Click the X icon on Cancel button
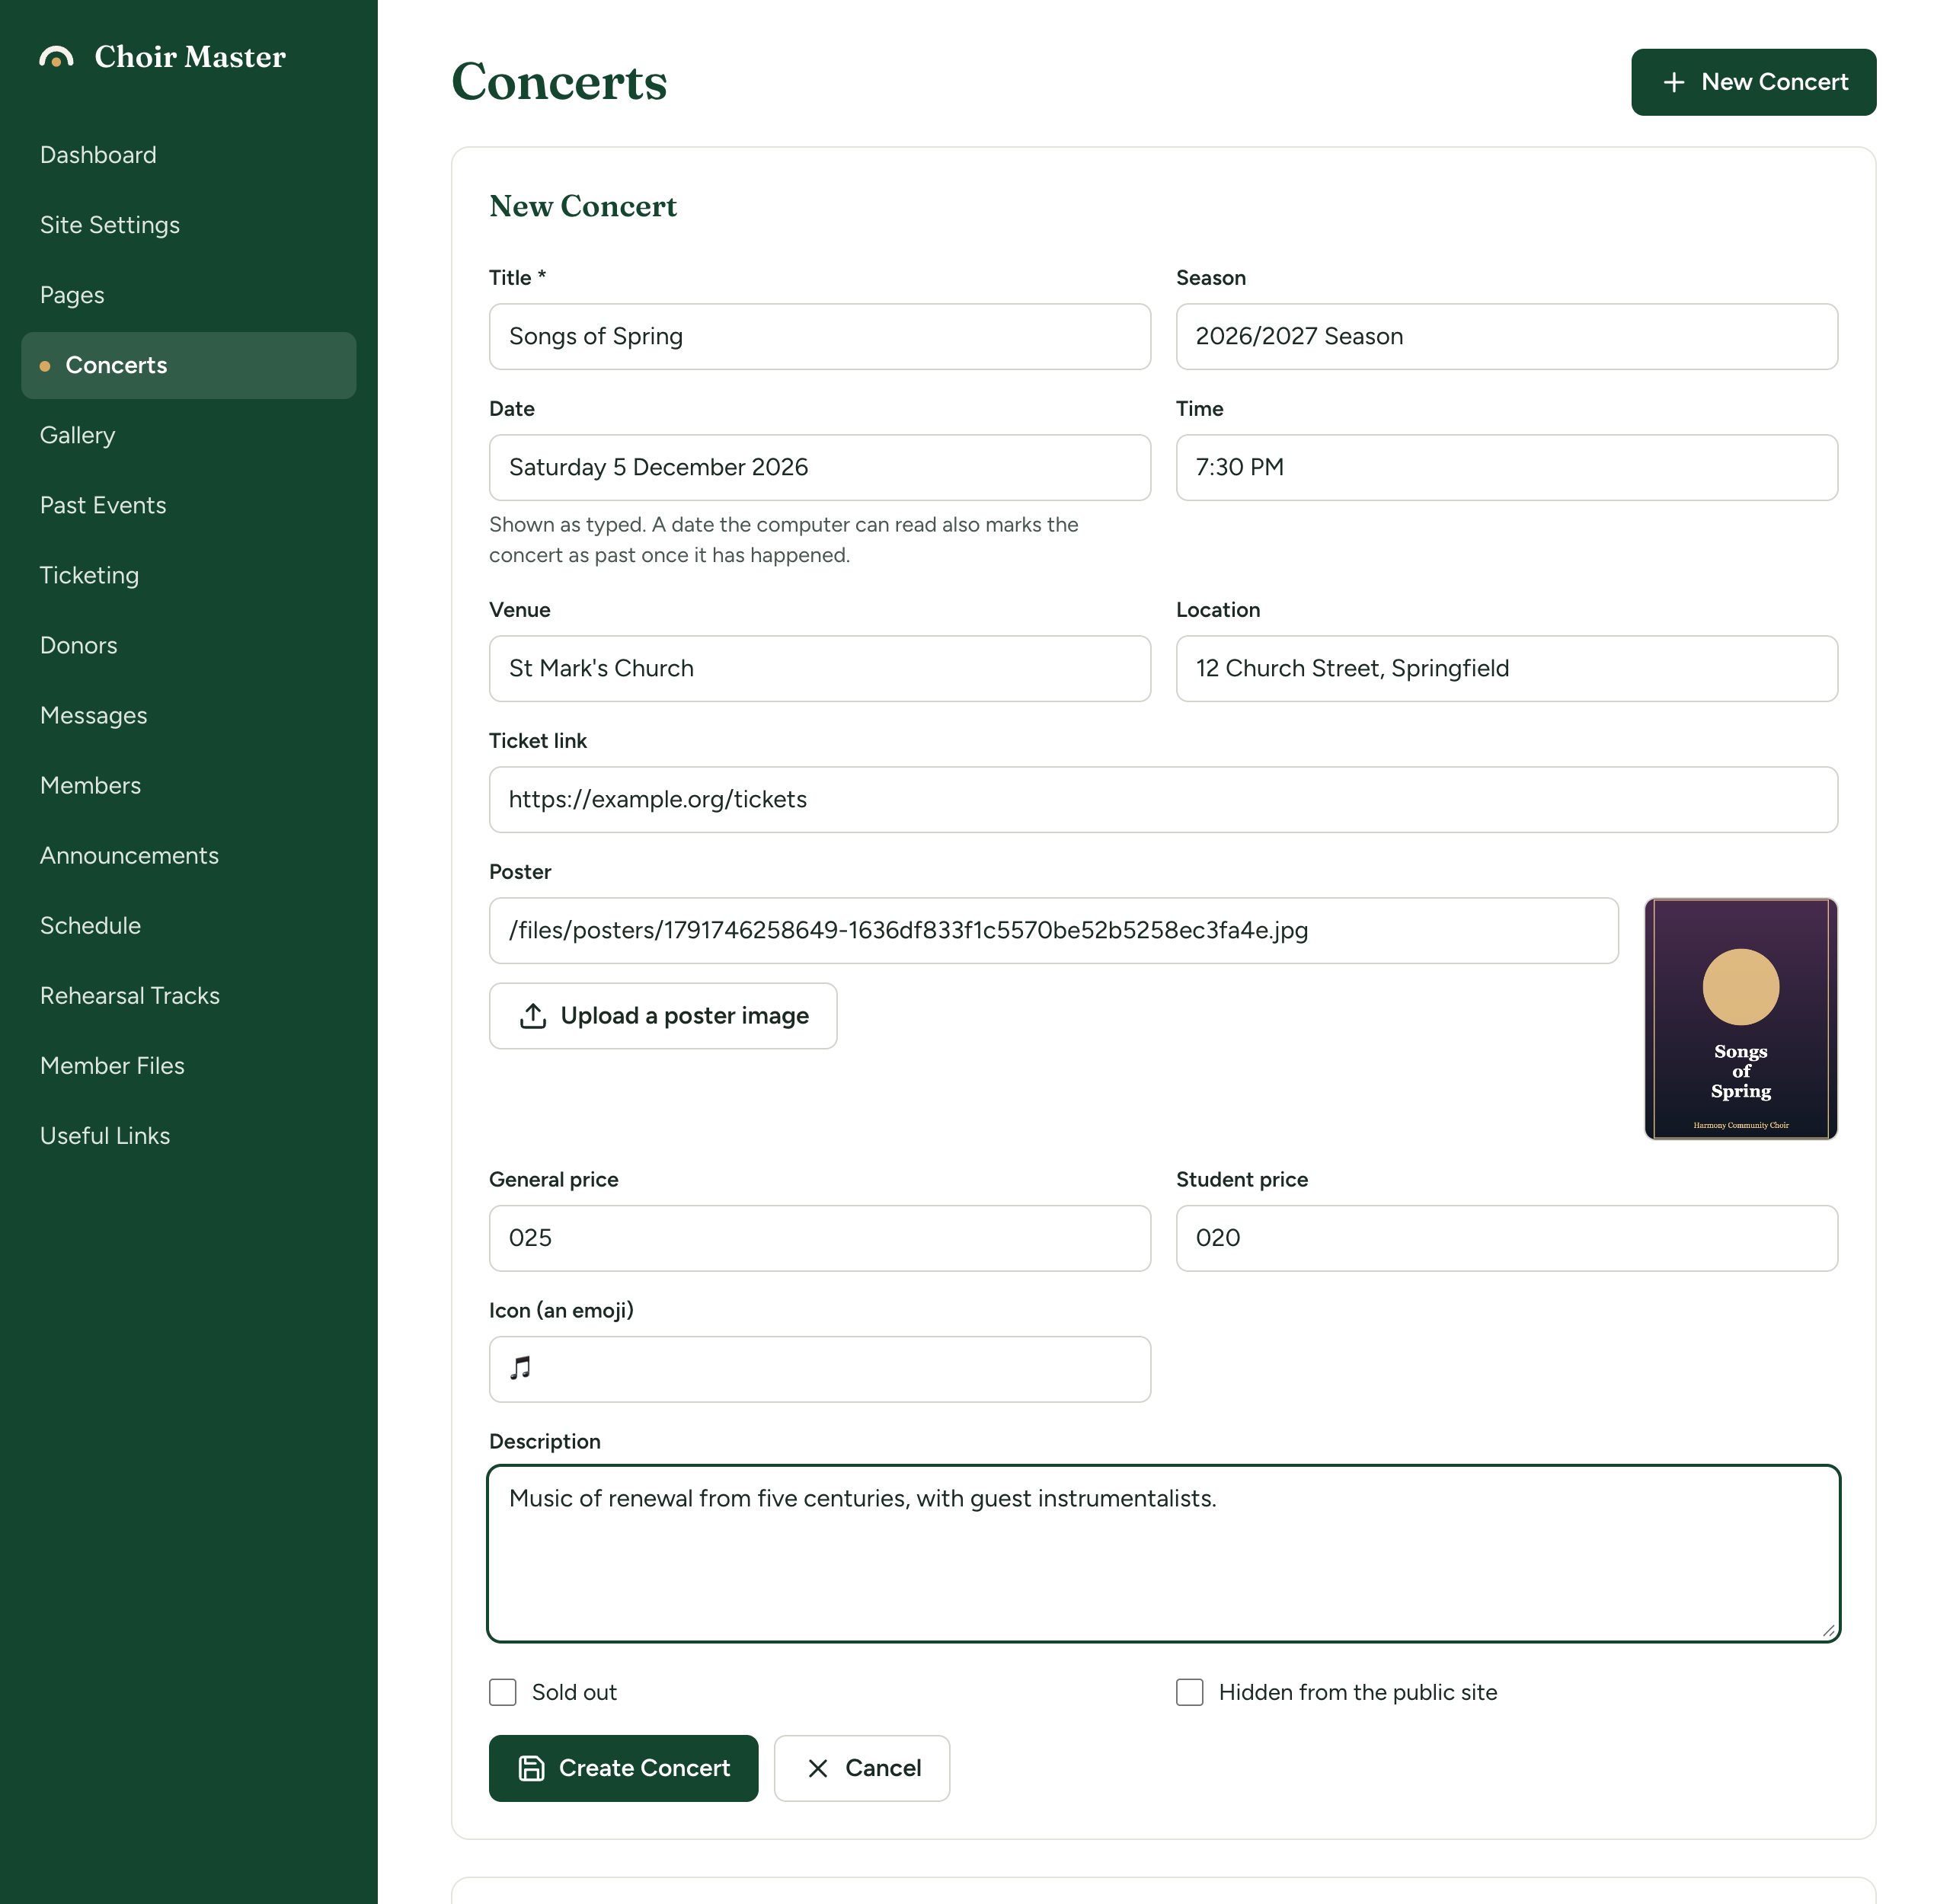The height and width of the screenshot is (1904, 1950). 818,1768
